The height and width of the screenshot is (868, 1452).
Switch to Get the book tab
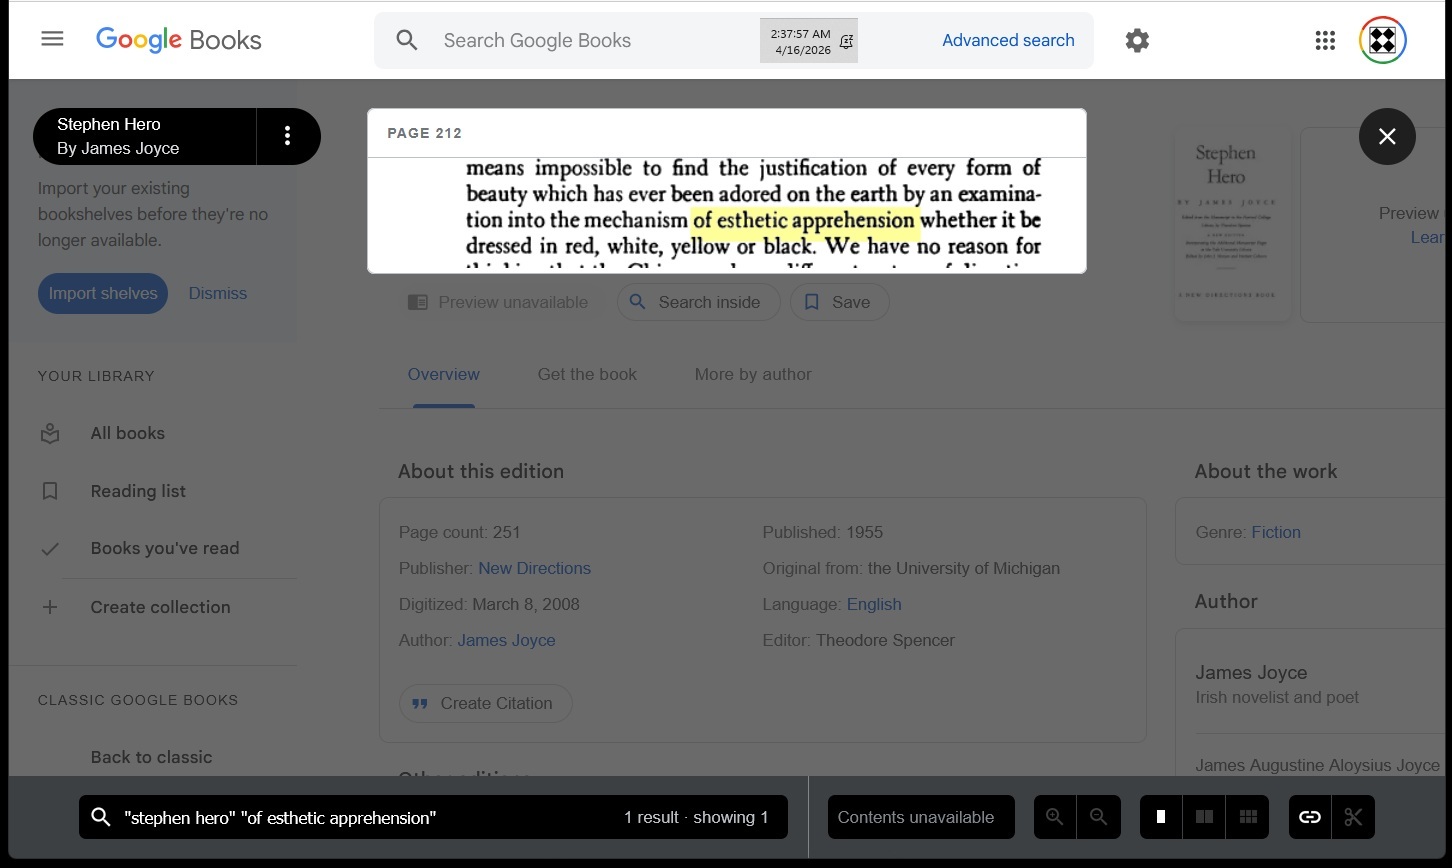click(587, 374)
